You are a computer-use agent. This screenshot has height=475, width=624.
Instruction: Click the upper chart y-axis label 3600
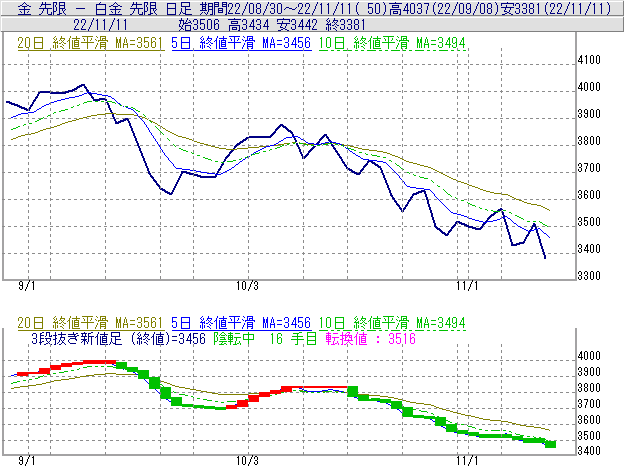coord(589,195)
